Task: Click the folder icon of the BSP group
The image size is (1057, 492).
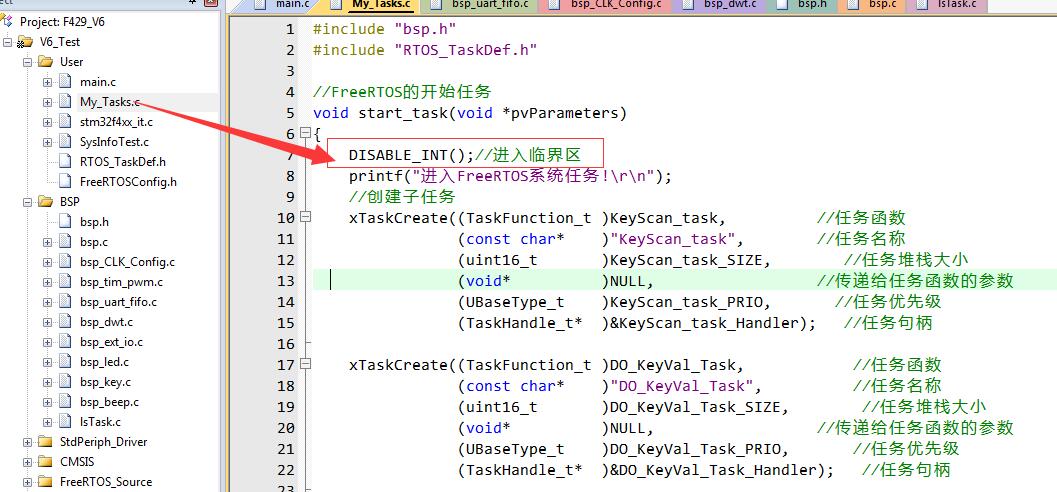Action: pos(45,202)
